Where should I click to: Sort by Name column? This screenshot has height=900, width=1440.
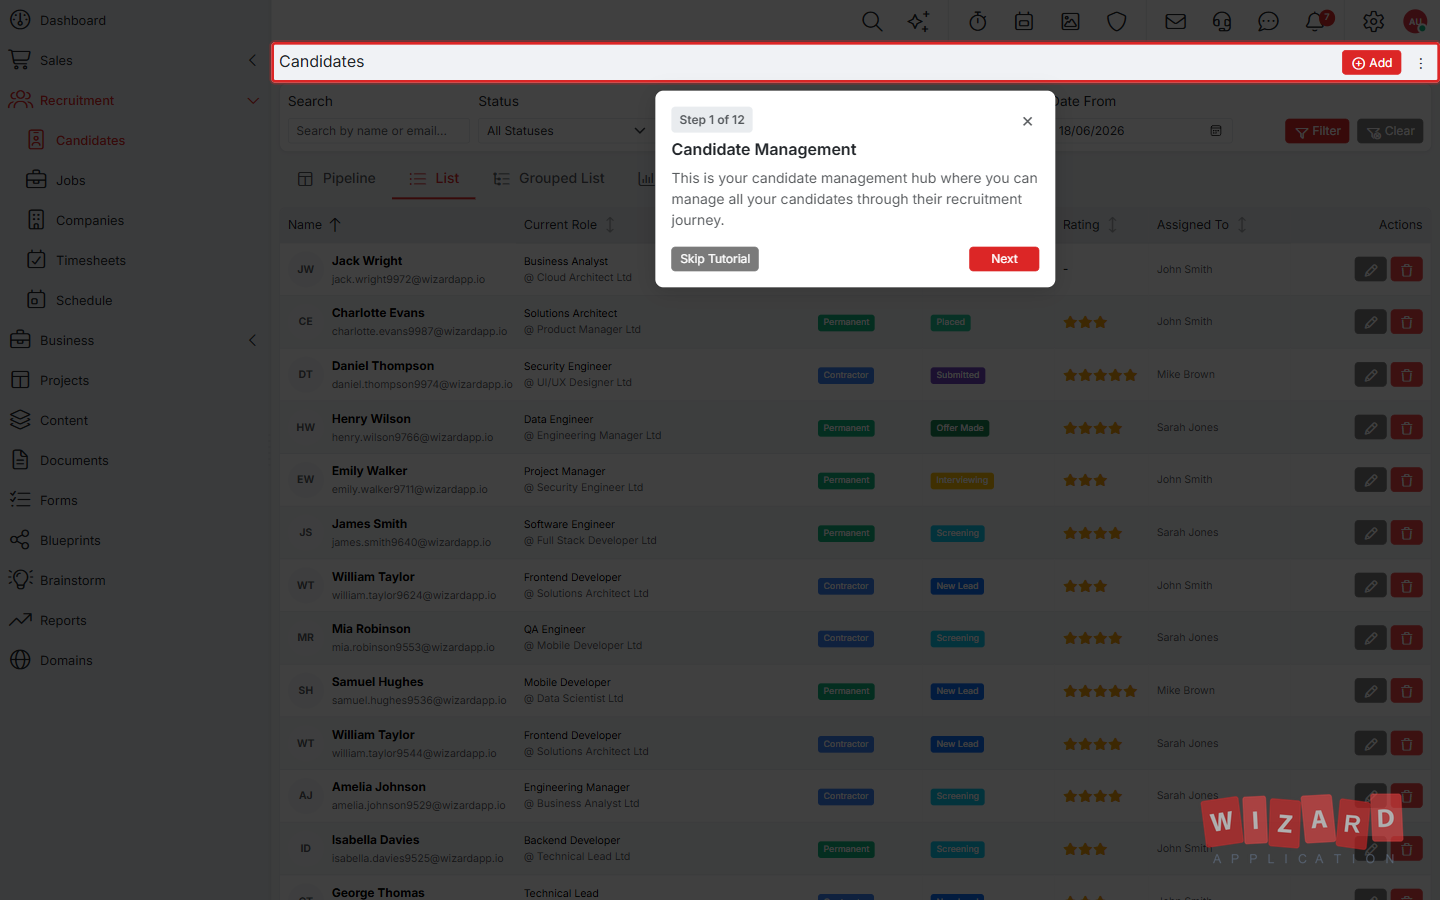click(x=314, y=225)
